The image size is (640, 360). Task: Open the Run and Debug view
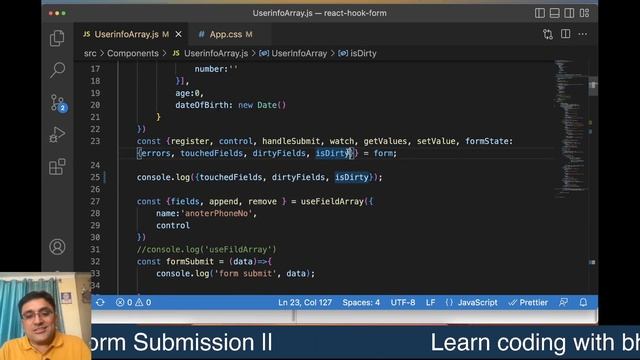coord(57,134)
